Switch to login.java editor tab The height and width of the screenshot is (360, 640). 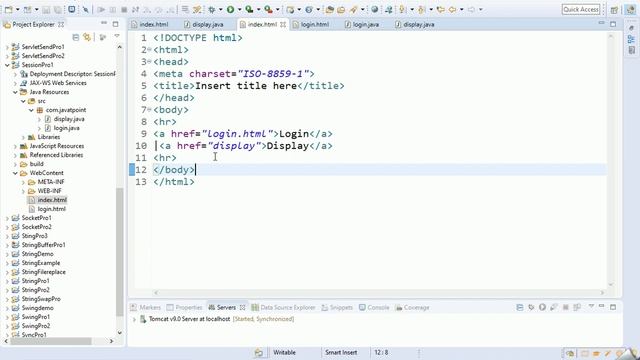(x=362, y=24)
